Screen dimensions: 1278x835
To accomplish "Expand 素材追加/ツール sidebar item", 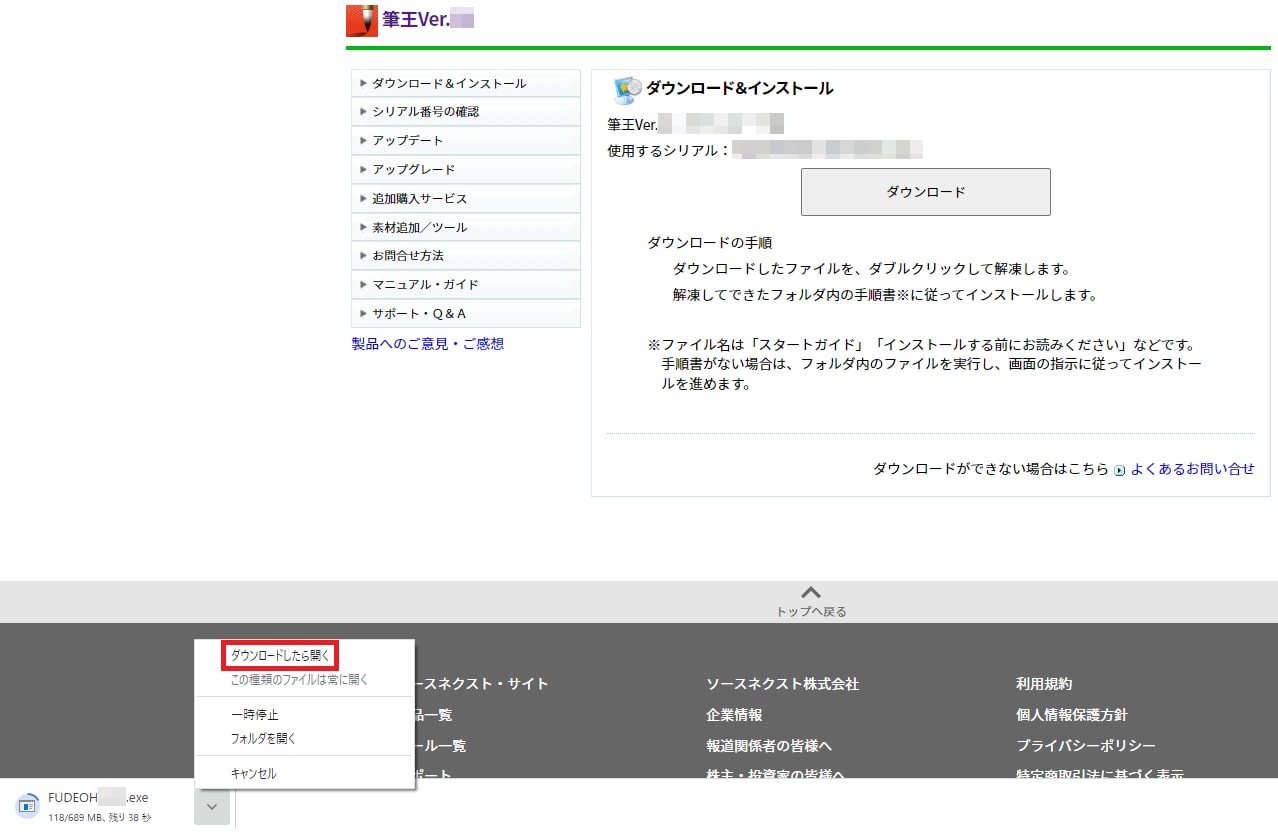I will point(466,228).
